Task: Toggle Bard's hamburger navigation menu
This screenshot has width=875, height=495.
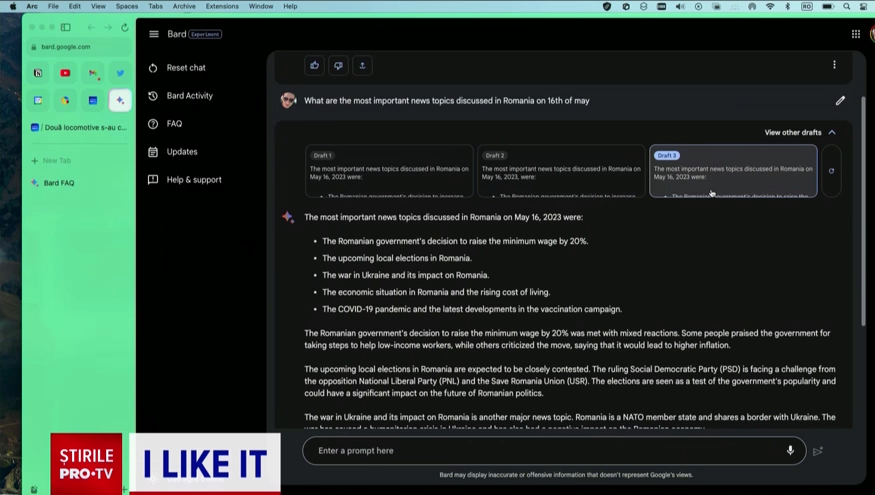Action: 154,34
